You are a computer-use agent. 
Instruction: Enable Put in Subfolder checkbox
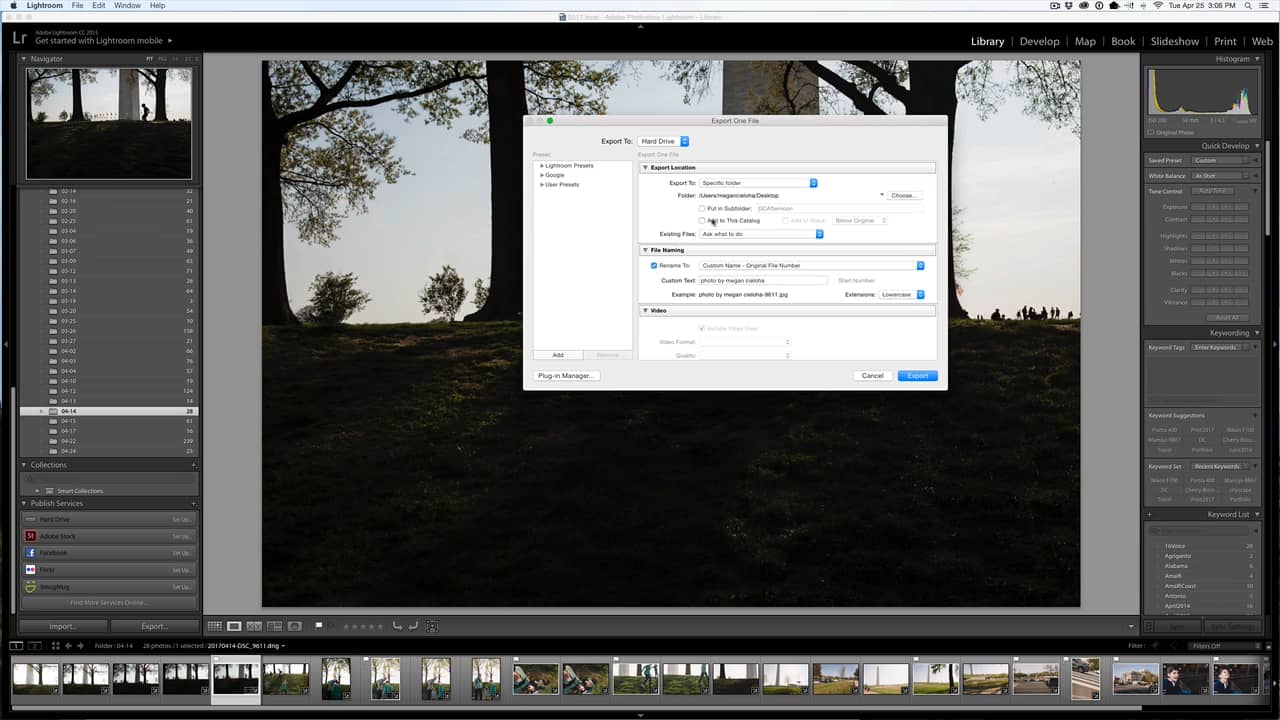point(702,208)
